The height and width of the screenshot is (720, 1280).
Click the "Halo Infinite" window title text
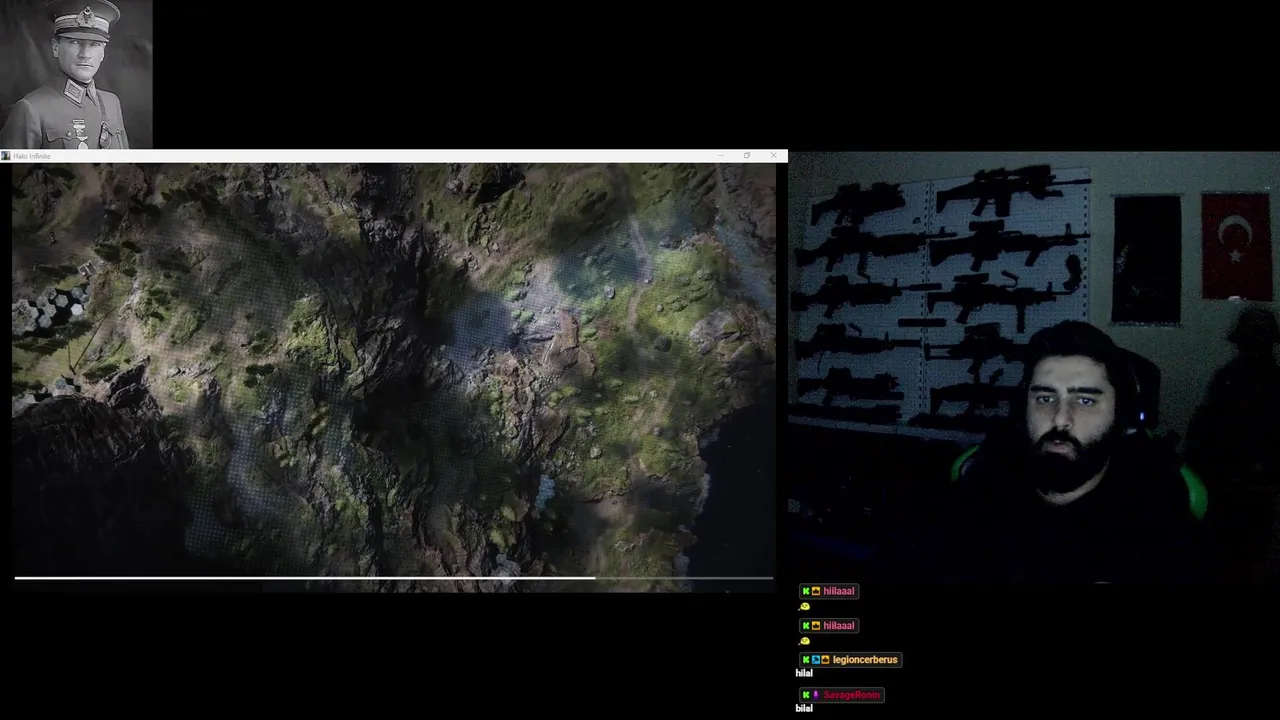[x=31, y=156]
